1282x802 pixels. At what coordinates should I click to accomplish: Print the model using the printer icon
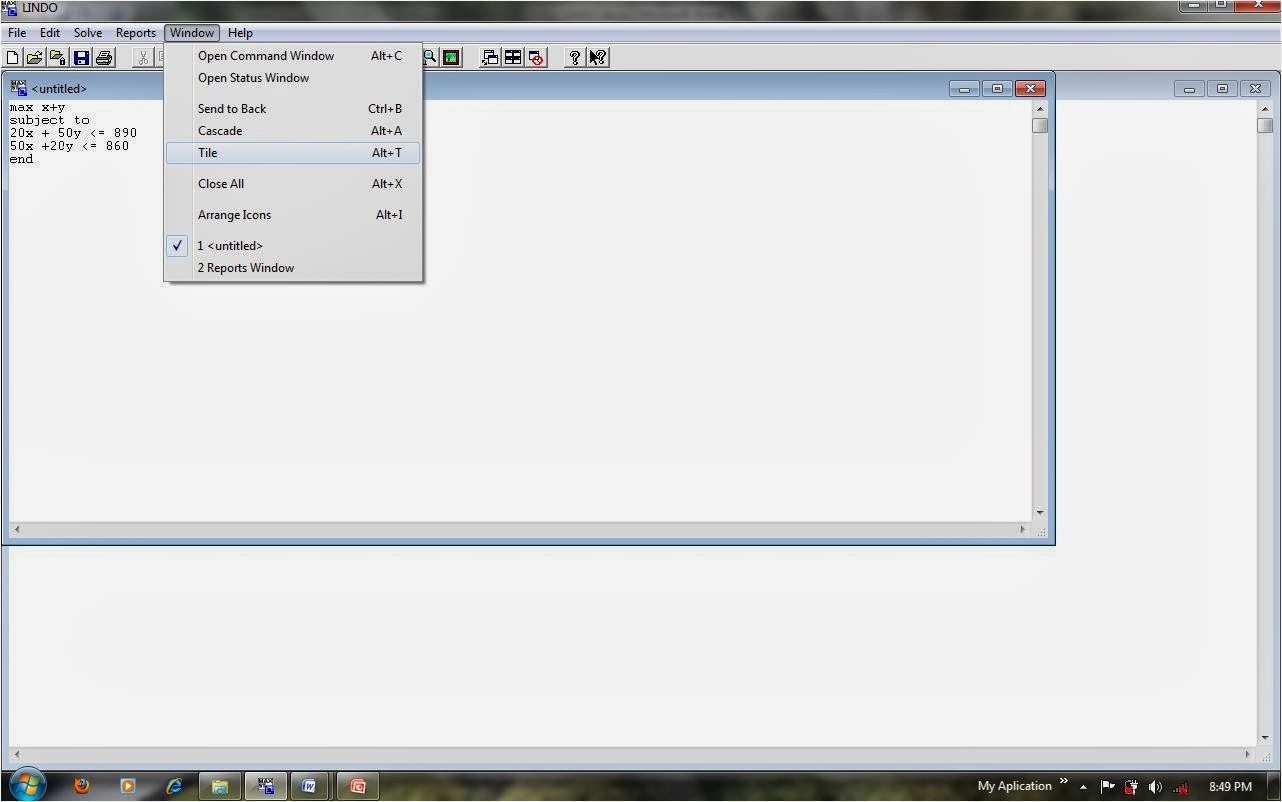103,57
